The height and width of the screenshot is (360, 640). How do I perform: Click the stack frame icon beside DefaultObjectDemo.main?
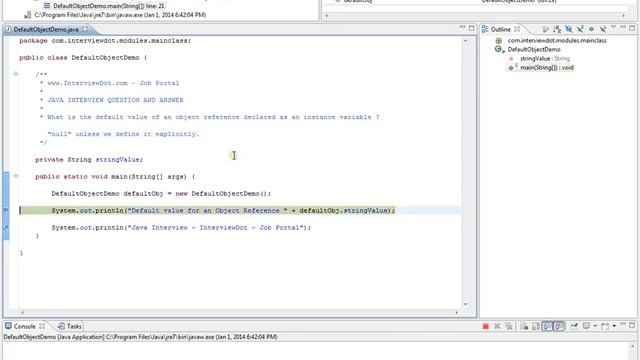(x=47, y=6)
